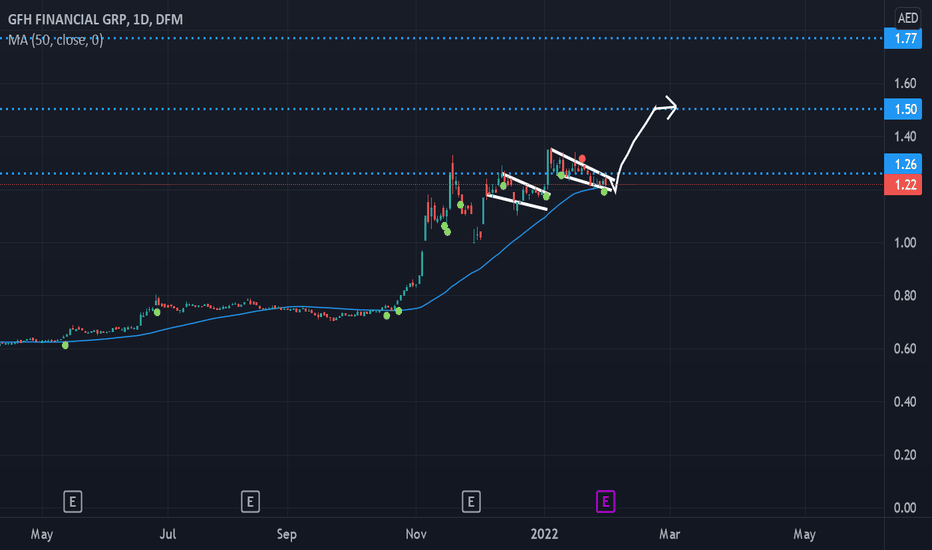Viewport: 932px width, 550px height.
Task: Click the 1.00 price axis value
Action: pos(905,243)
